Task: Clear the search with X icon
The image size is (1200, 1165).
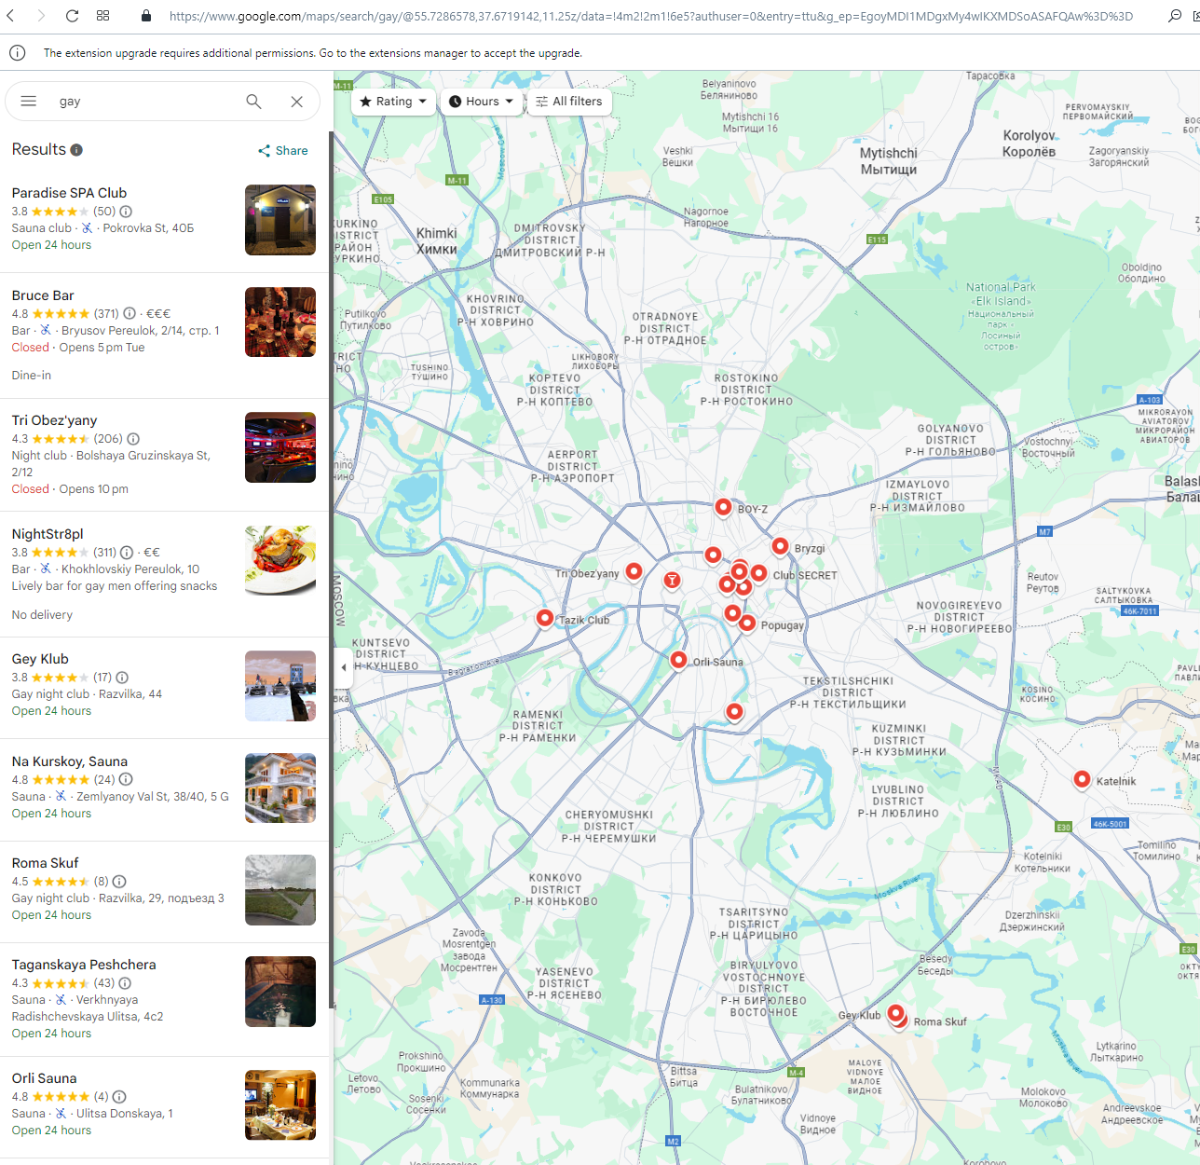Action: (x=297, y=101)
